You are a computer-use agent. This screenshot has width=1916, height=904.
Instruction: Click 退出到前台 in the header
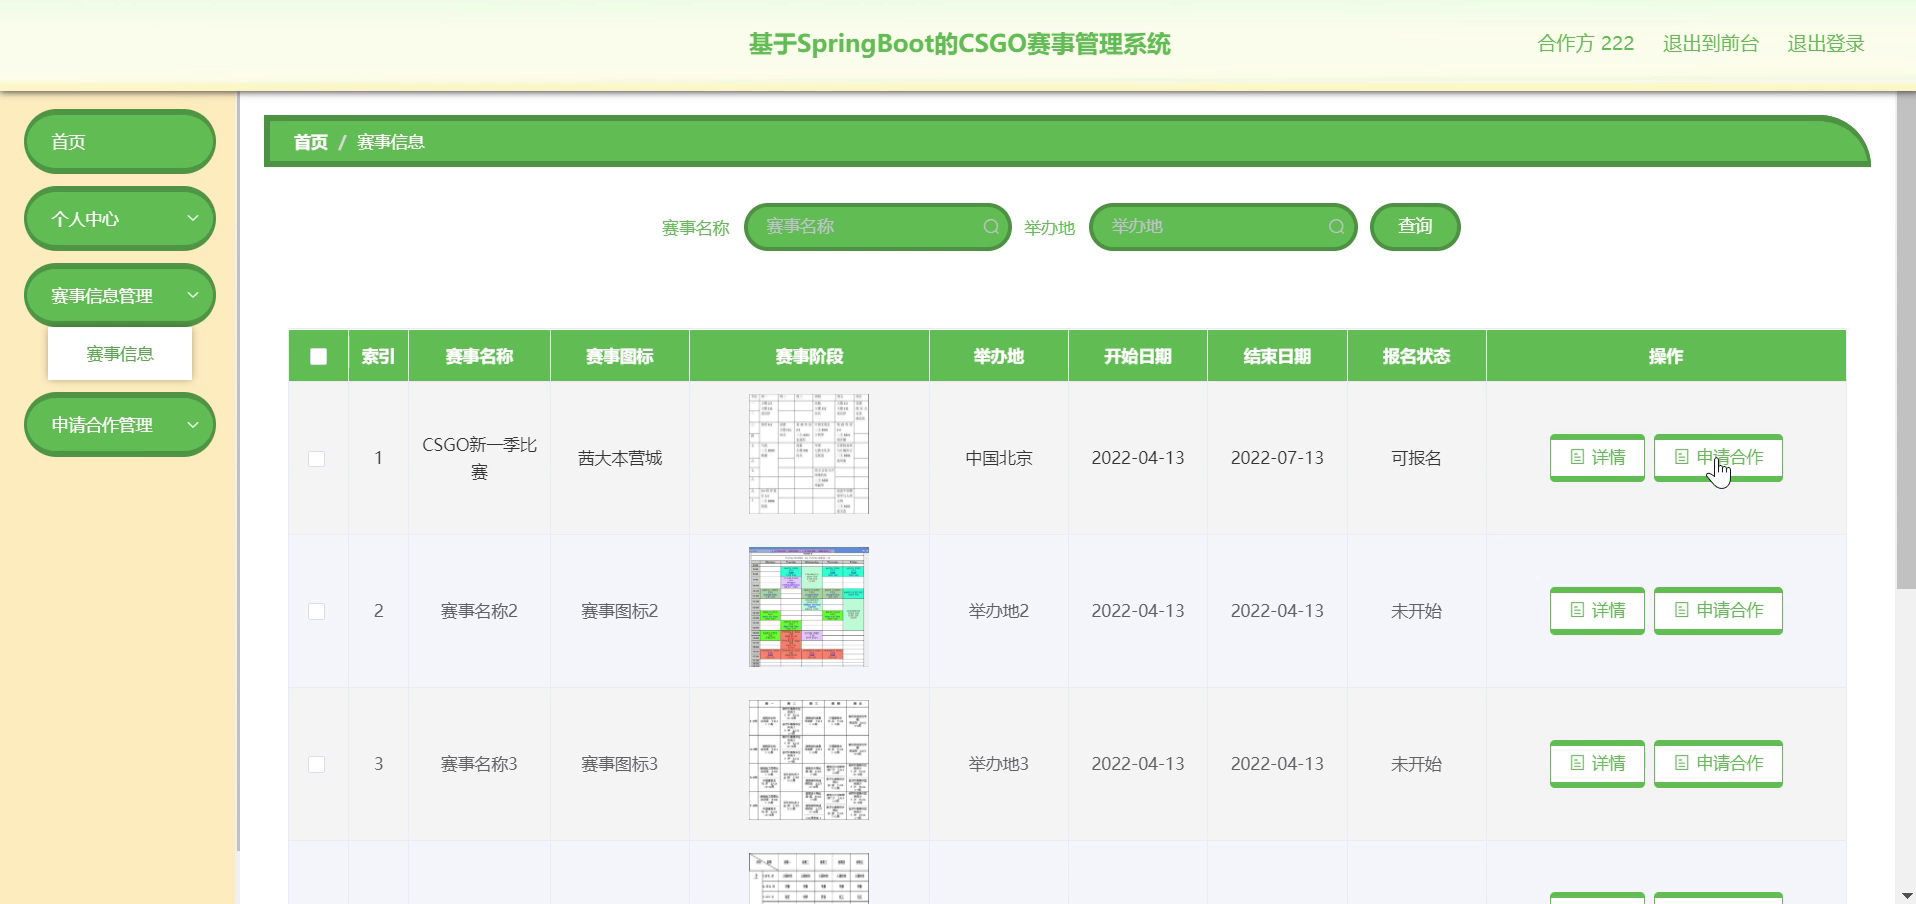point(1710,44)
